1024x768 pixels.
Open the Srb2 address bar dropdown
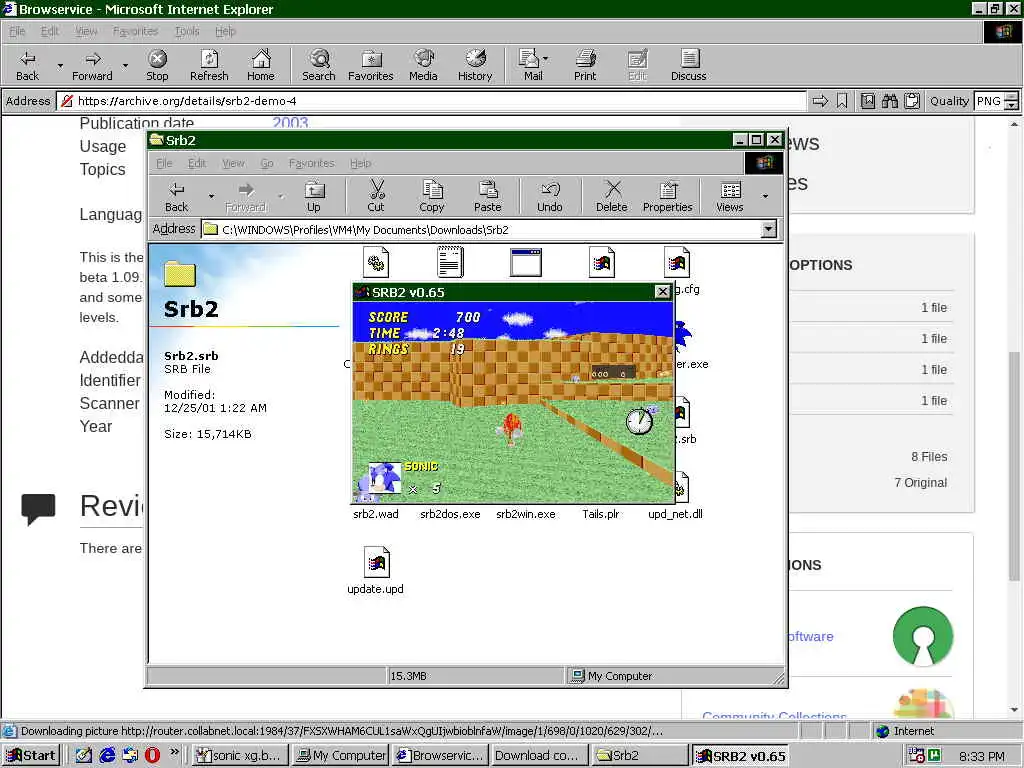click(769, 229)
